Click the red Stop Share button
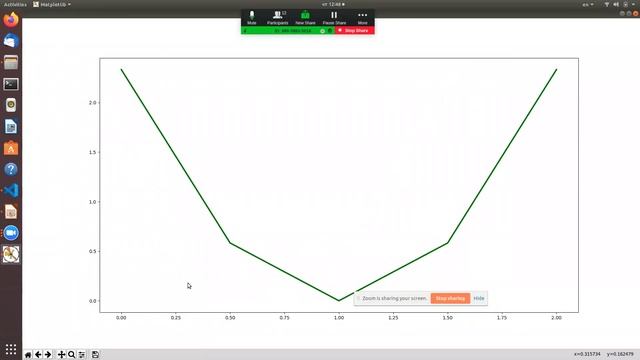640x360 pixels. [354, 31]
